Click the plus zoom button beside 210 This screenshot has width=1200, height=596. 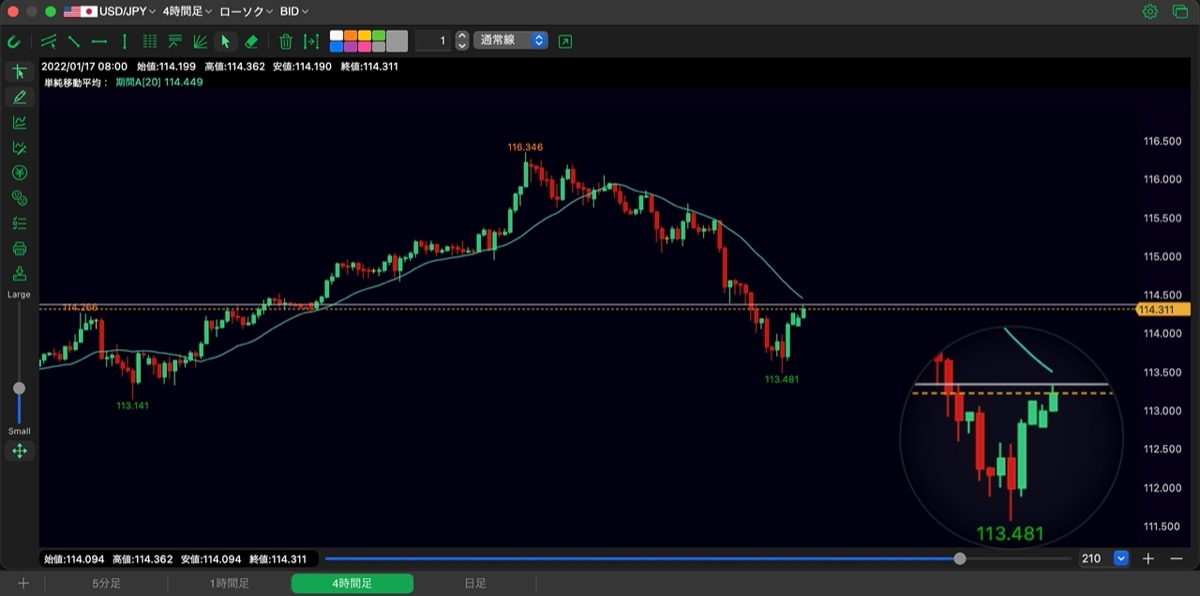click(x=1148, y=559)
